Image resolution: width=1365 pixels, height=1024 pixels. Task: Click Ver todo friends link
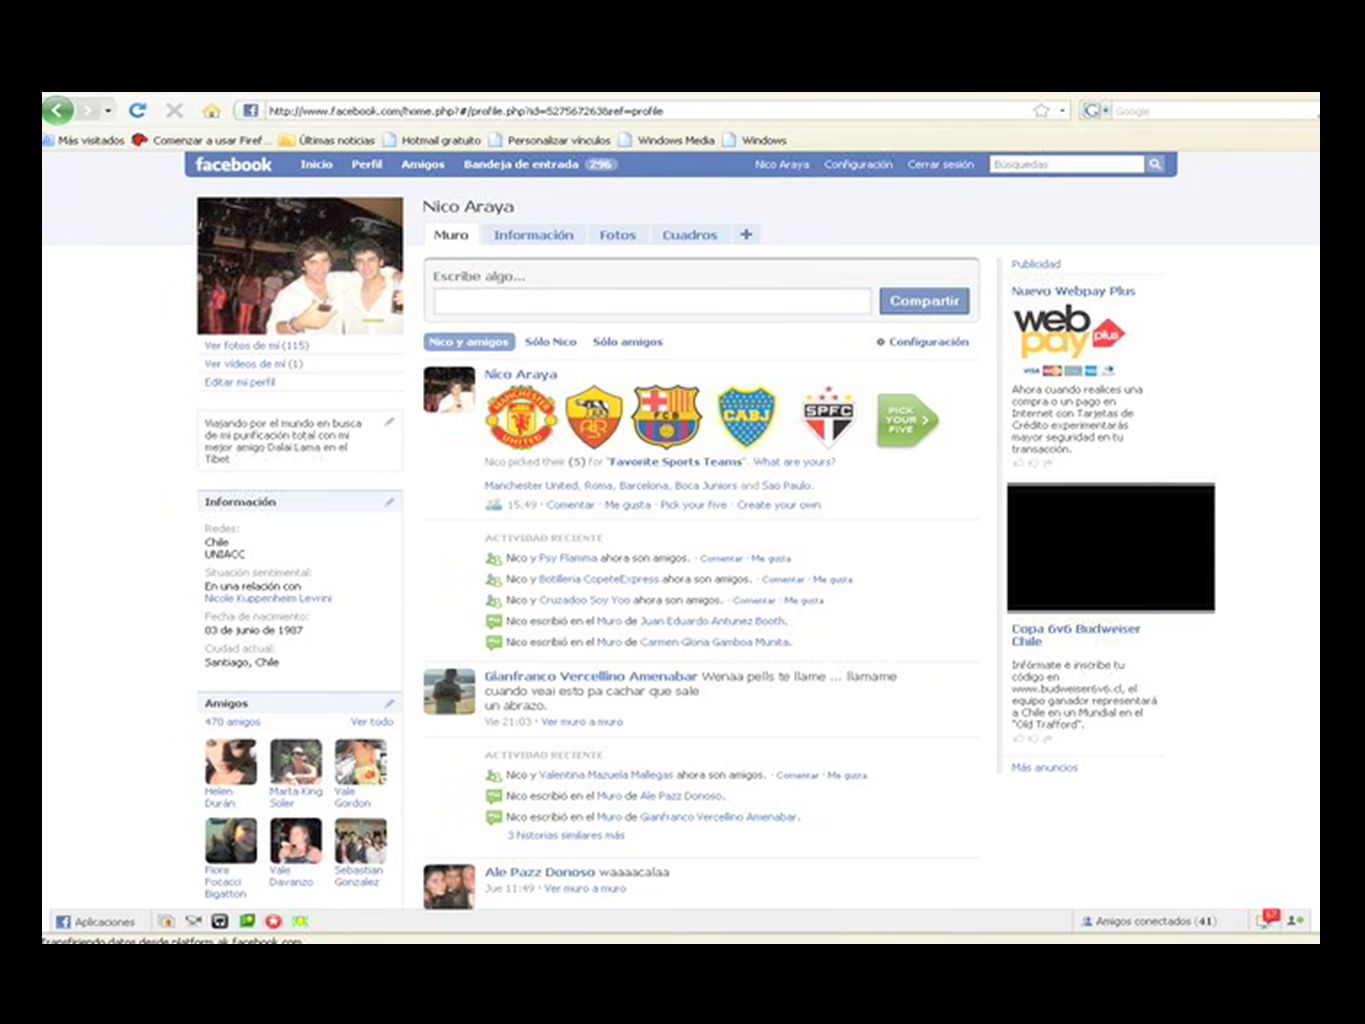tap(372, 721)
